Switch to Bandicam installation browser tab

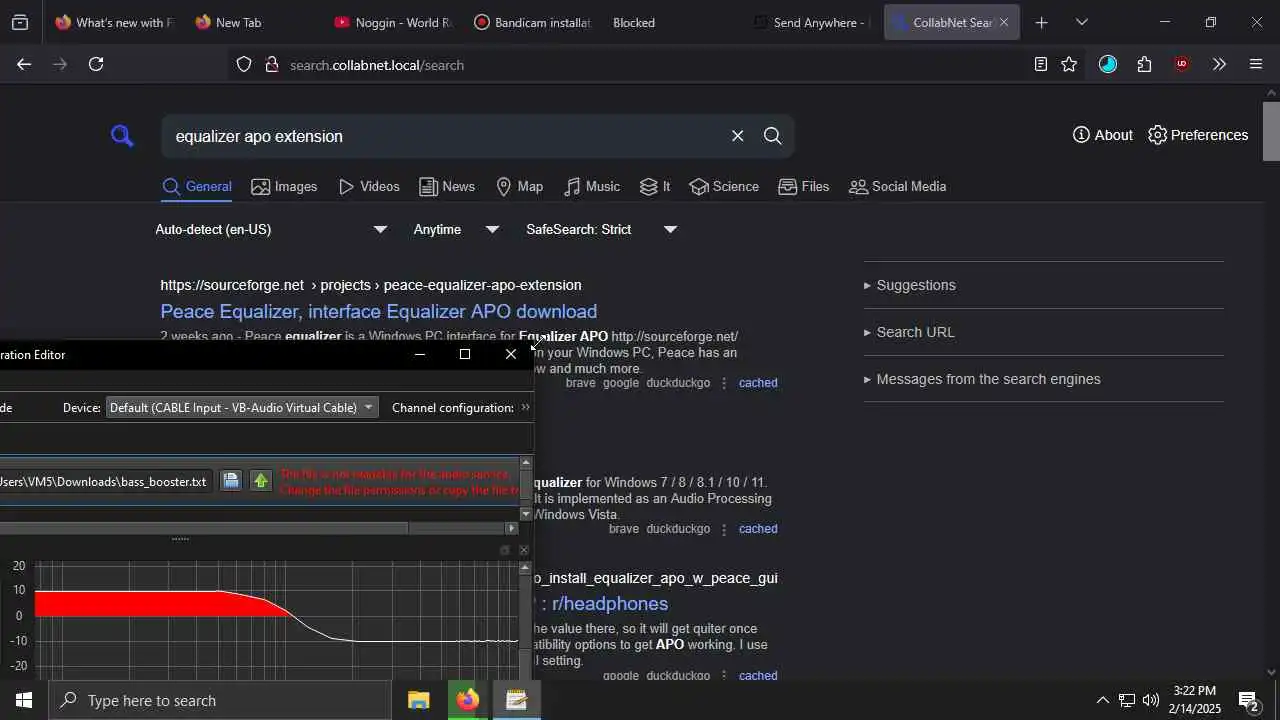532,22
